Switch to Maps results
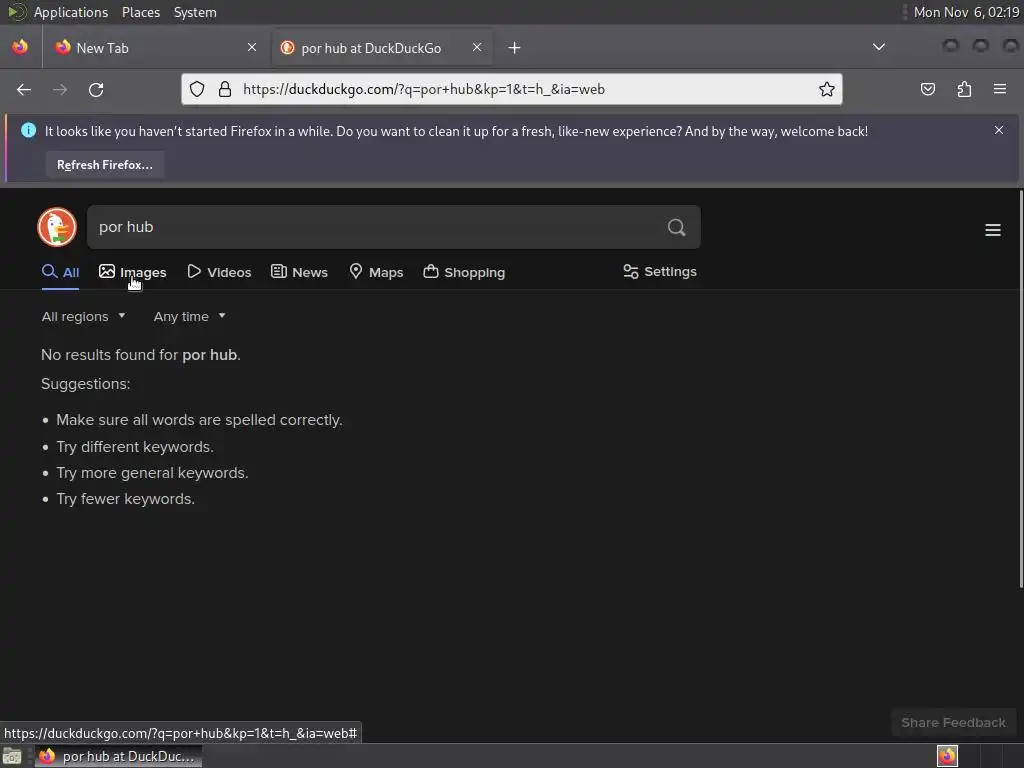 tap(376, 272)
